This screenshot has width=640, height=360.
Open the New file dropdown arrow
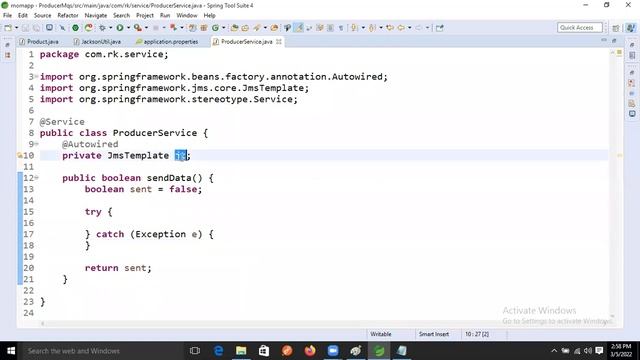coord(16,28)
